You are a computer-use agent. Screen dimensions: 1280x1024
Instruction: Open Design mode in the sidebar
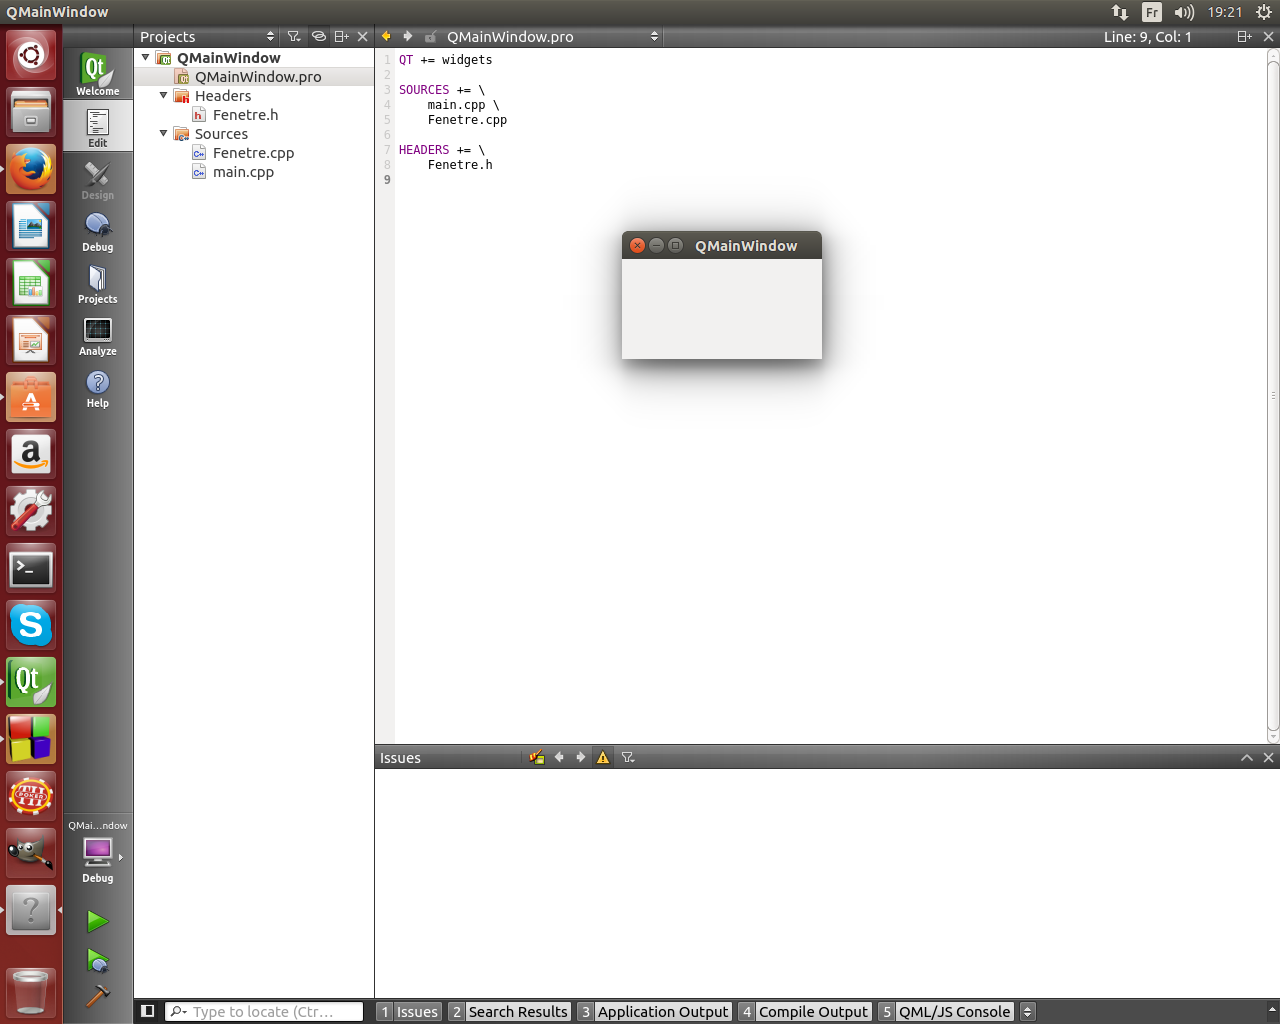(x=97, y=180)
